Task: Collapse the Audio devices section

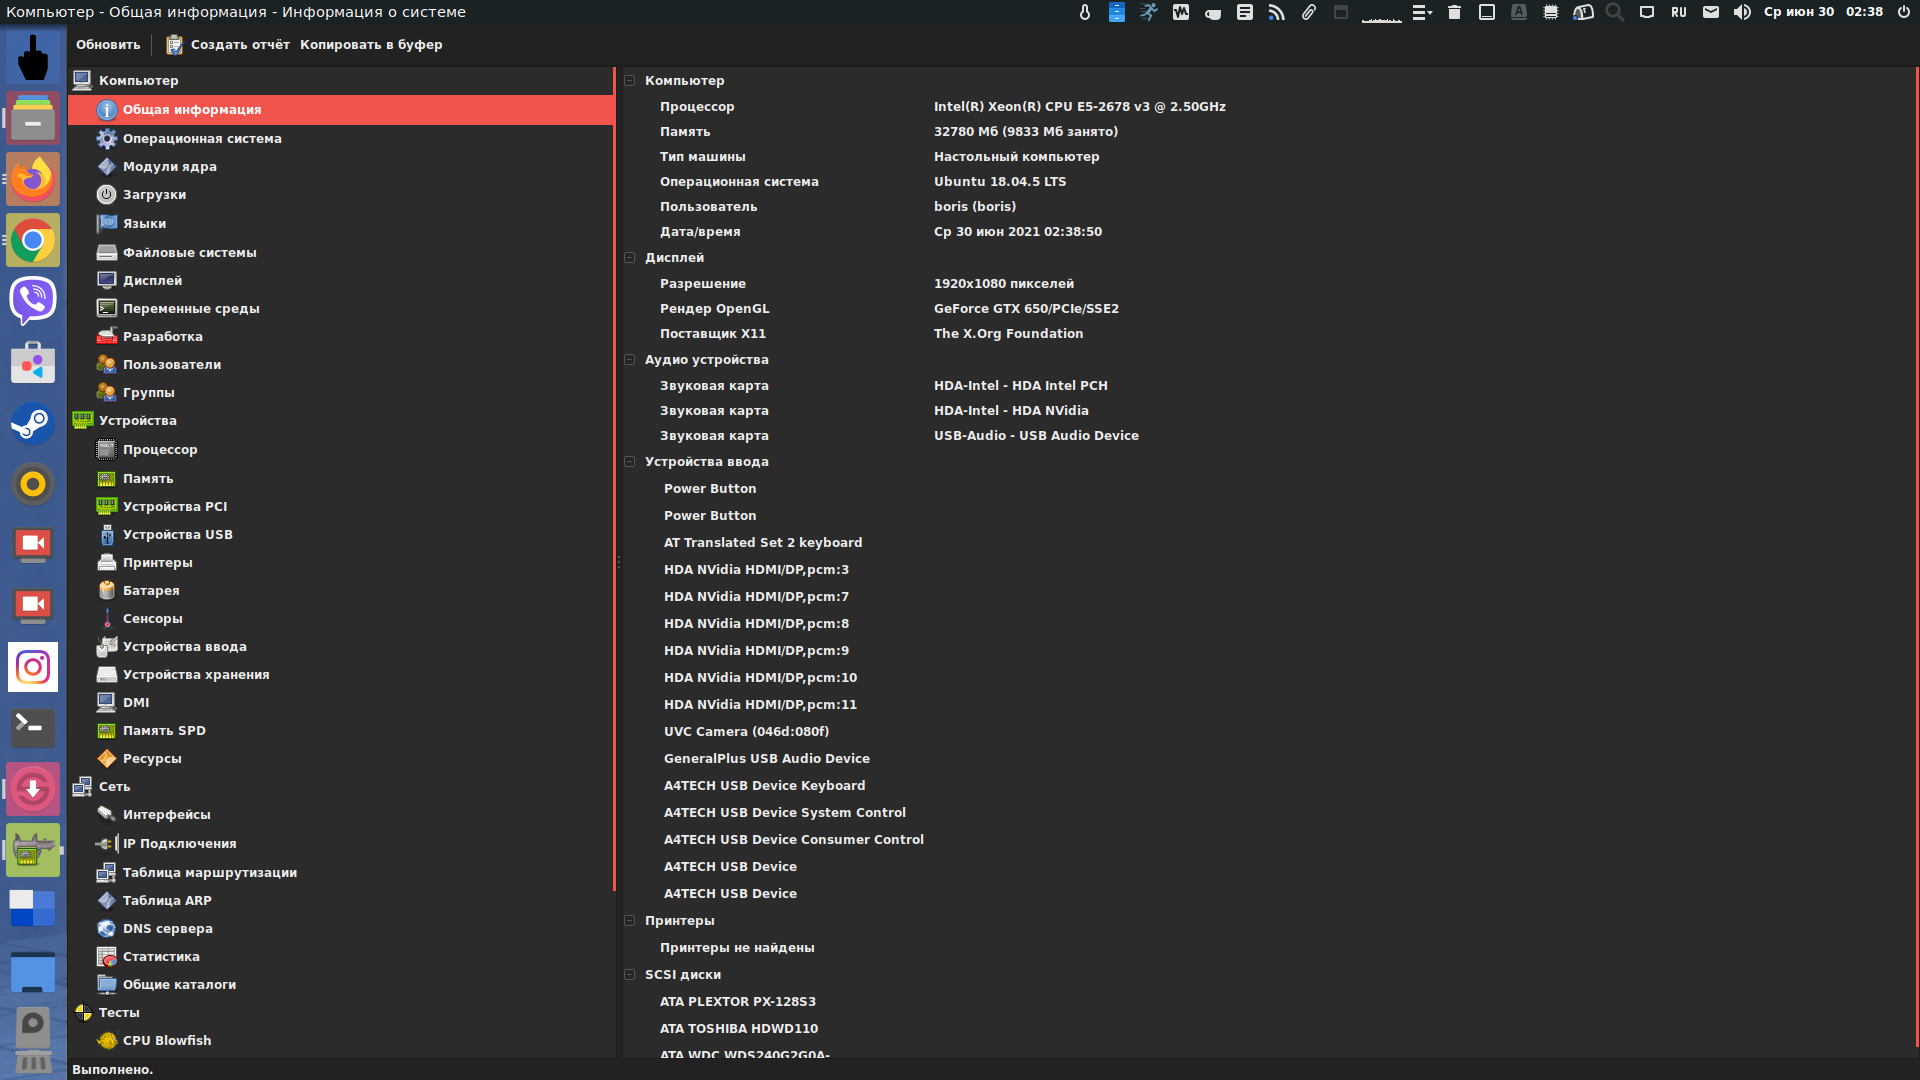Action: coord(630,360)
